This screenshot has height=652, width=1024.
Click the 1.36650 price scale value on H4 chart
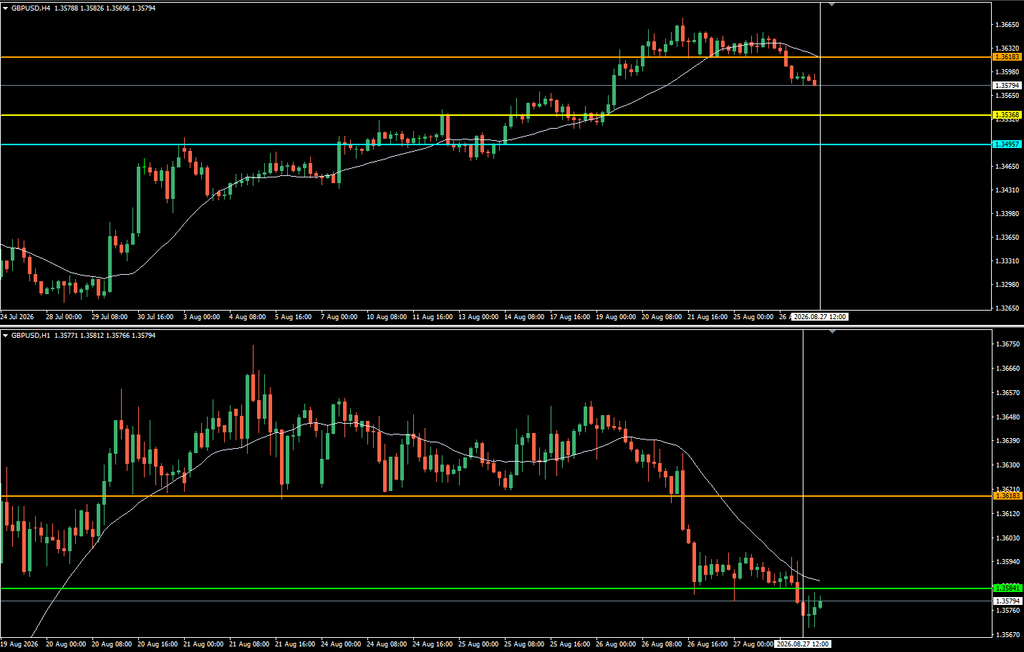[1006, 25]
